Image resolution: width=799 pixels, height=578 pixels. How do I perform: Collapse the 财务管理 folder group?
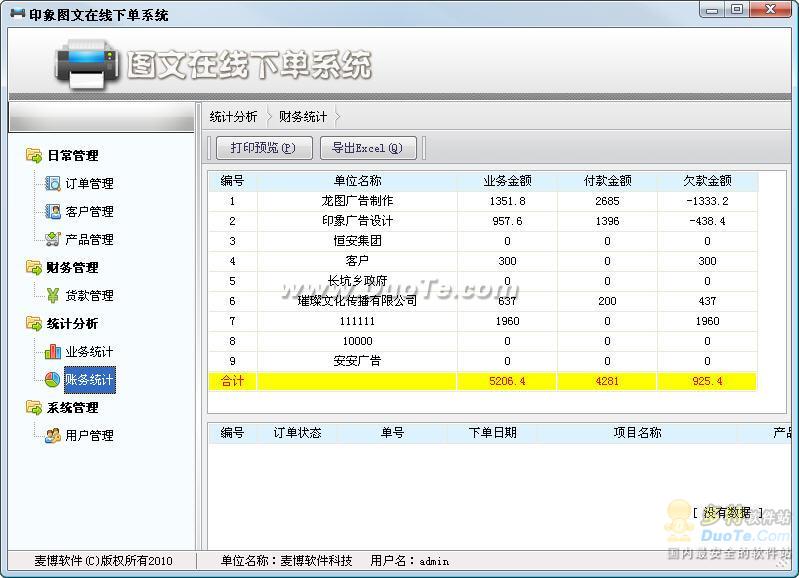click(34, 268)
